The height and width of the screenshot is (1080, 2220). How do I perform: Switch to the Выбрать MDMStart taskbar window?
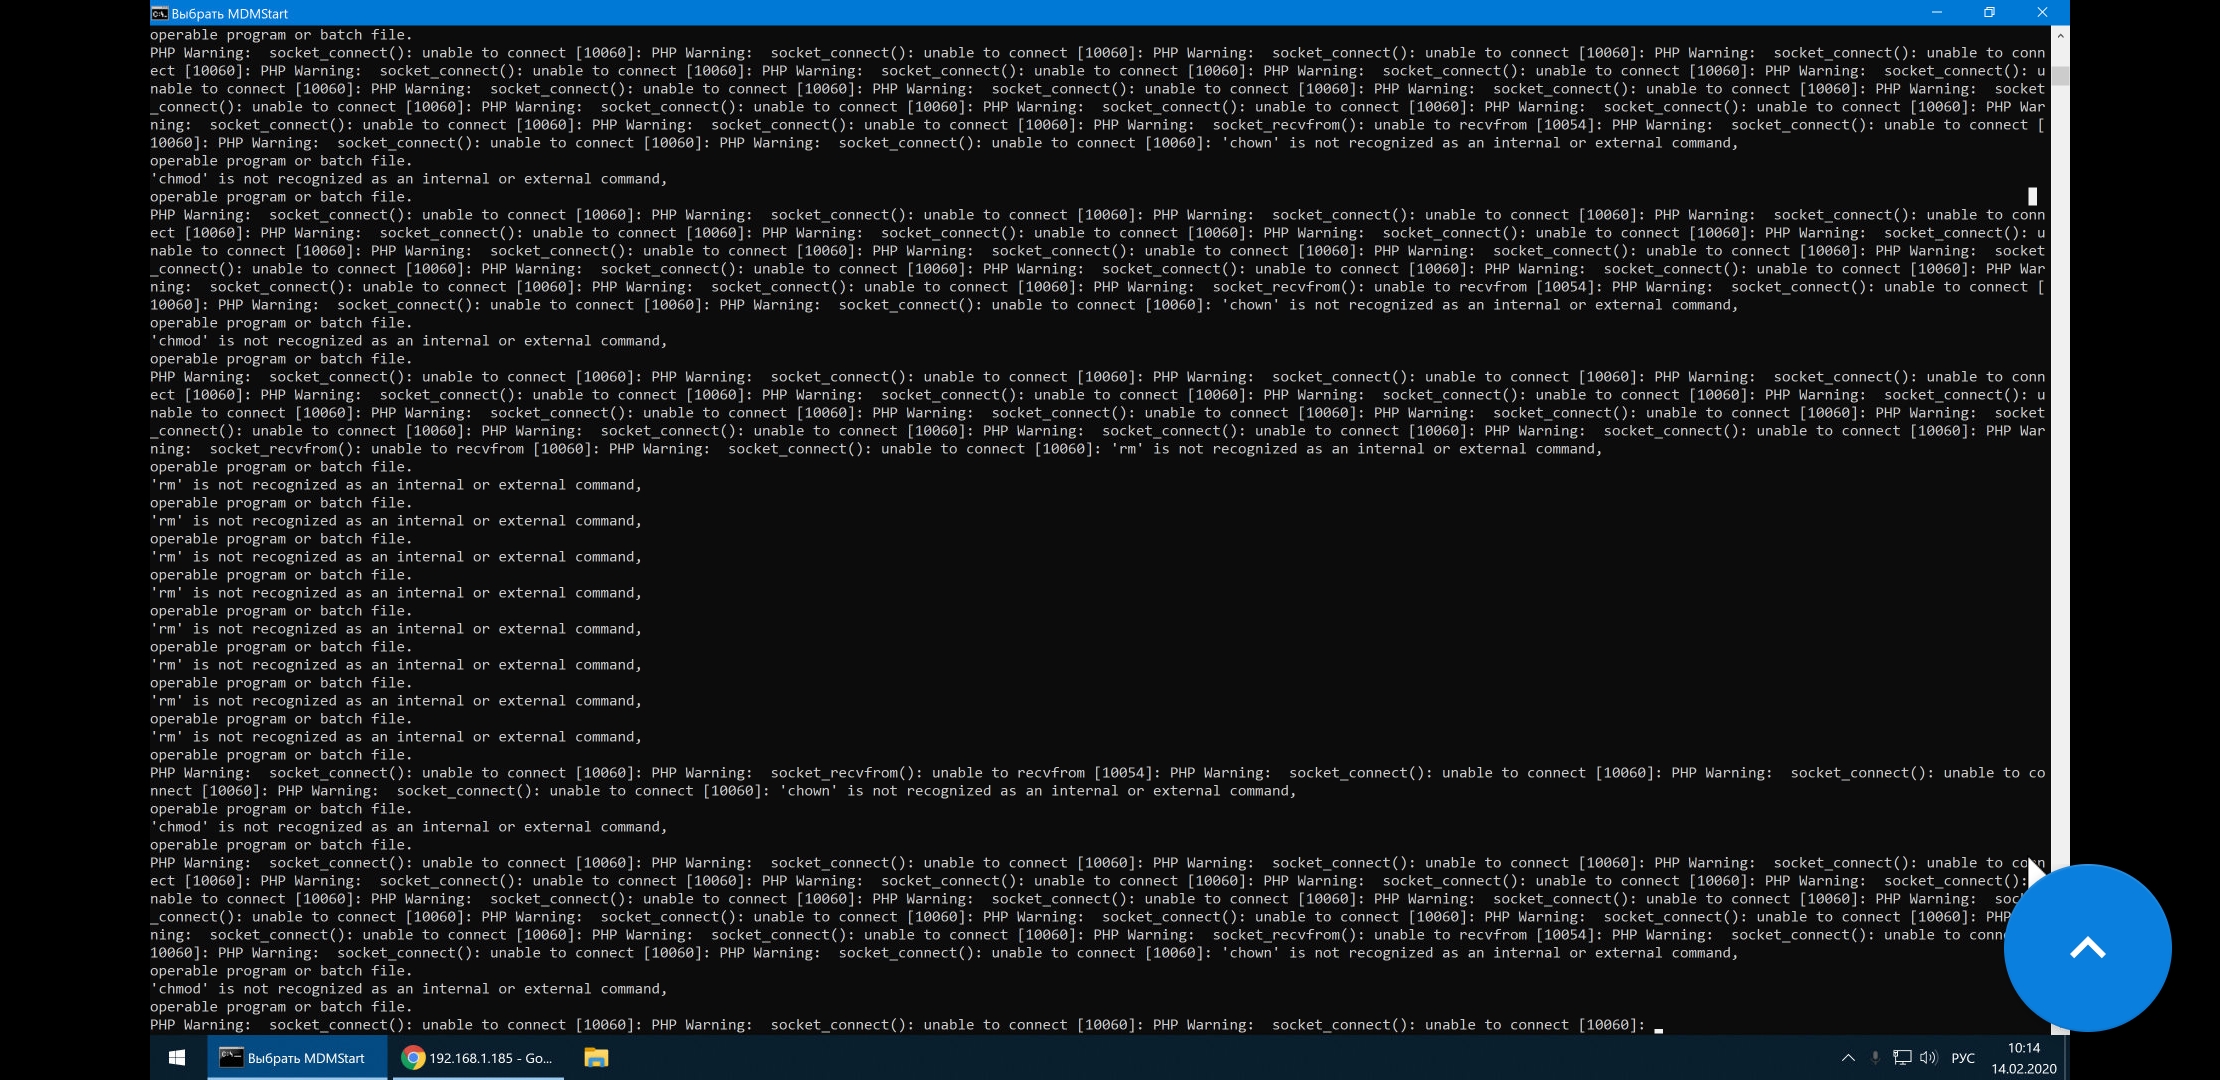point(295,1057)
